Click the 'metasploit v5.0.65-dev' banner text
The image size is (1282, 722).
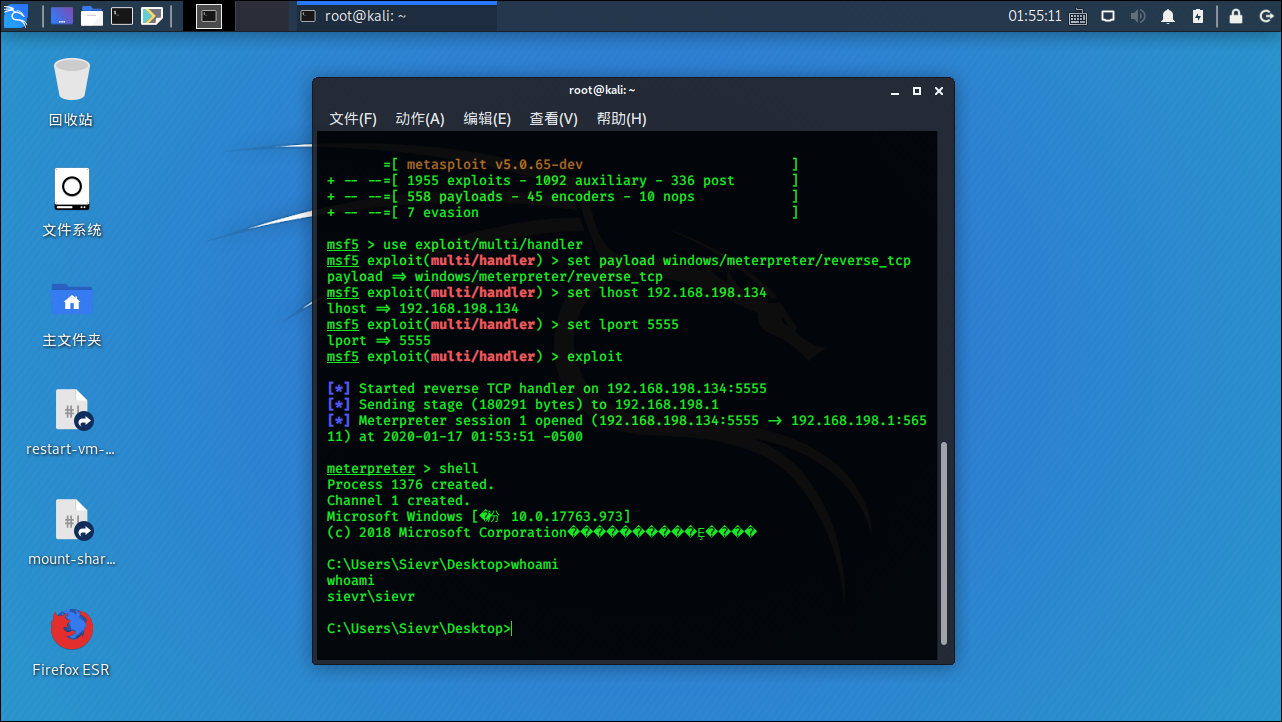495,165
